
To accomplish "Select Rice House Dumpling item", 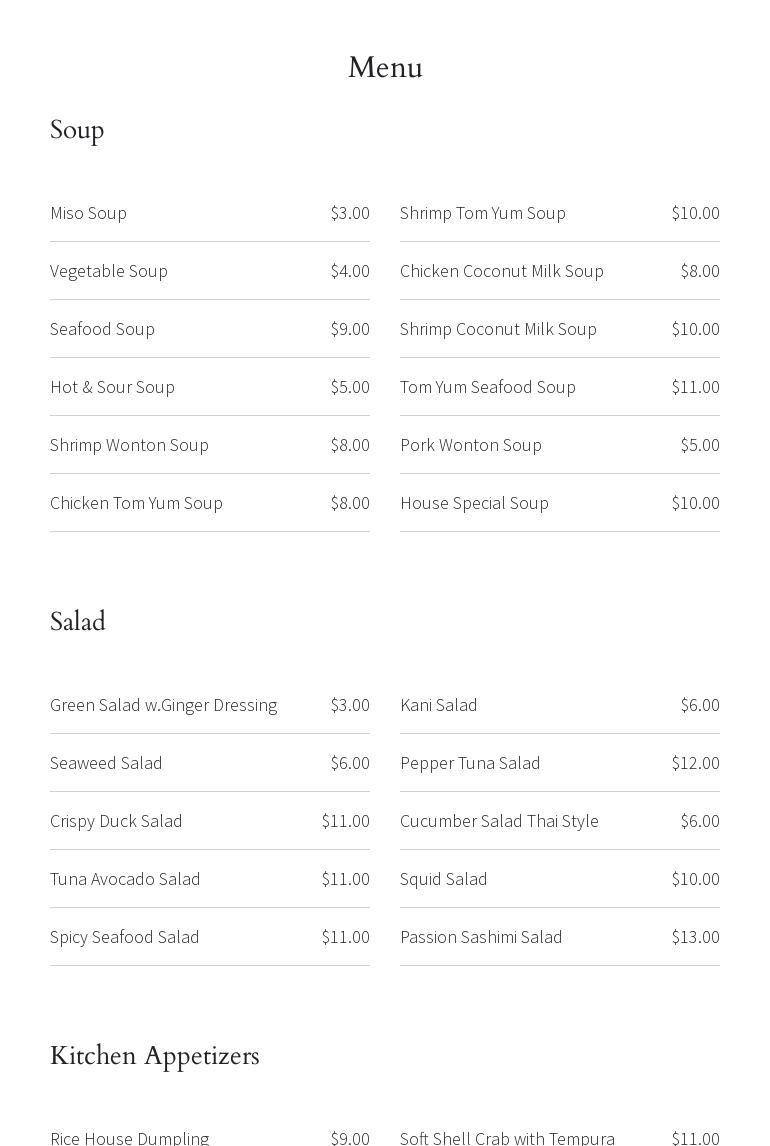I will coord(130,1138).
